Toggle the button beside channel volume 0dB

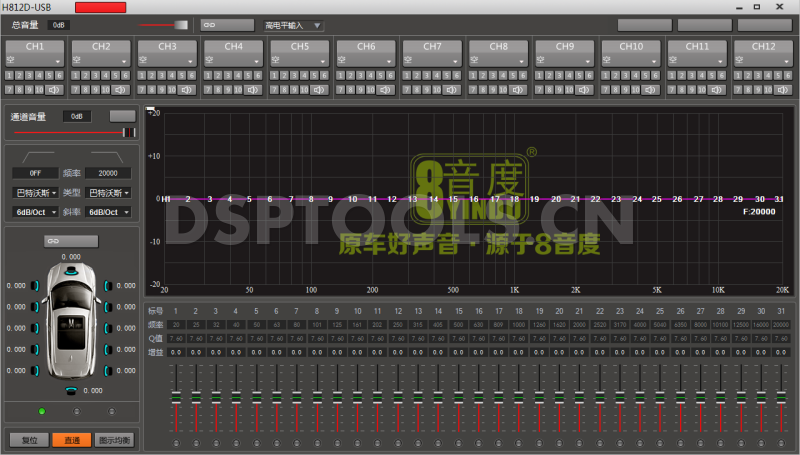point(122,116)
